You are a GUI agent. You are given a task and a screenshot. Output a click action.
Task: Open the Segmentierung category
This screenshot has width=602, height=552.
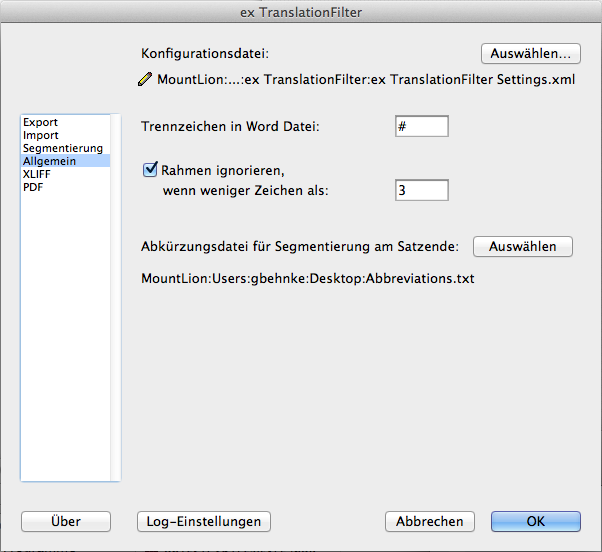[x=65, y=148]
